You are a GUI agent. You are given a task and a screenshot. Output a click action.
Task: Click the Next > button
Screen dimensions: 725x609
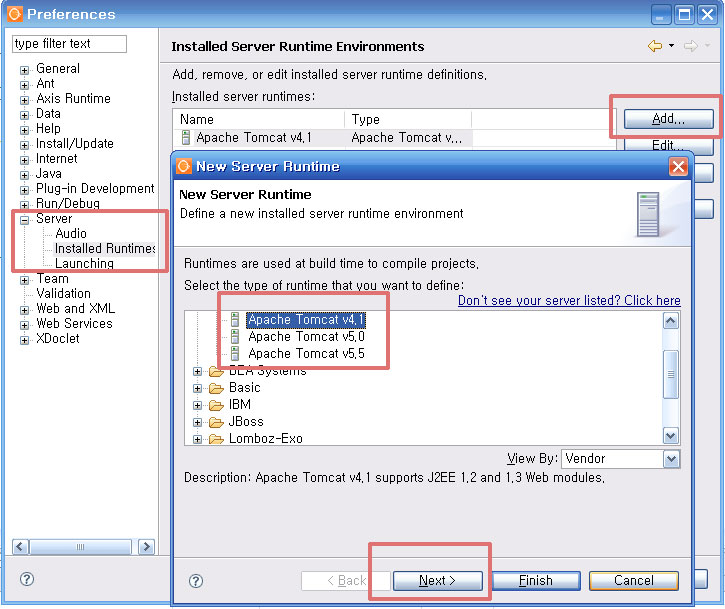tap(437, 580)
